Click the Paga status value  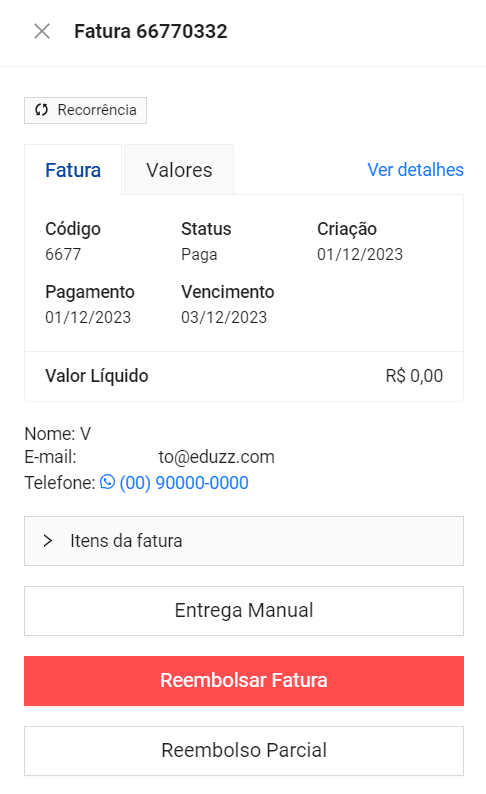[199, 254]
